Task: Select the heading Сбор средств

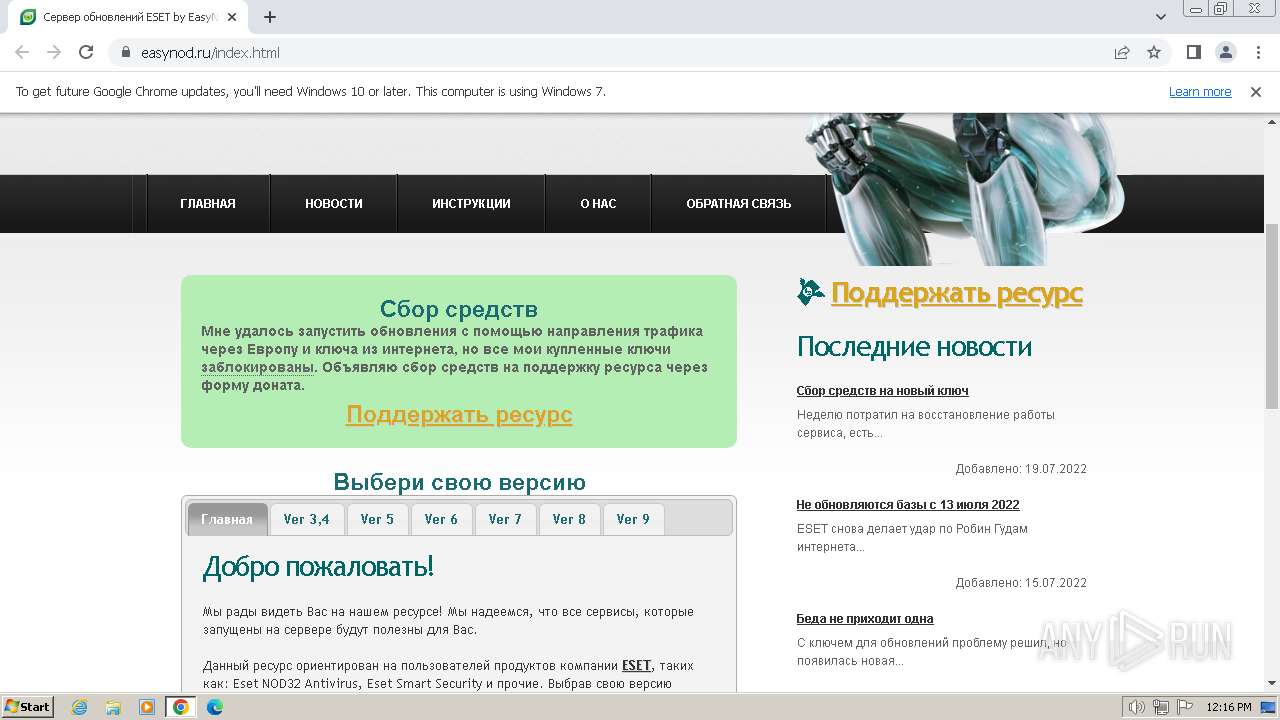Action: (459, 309)
